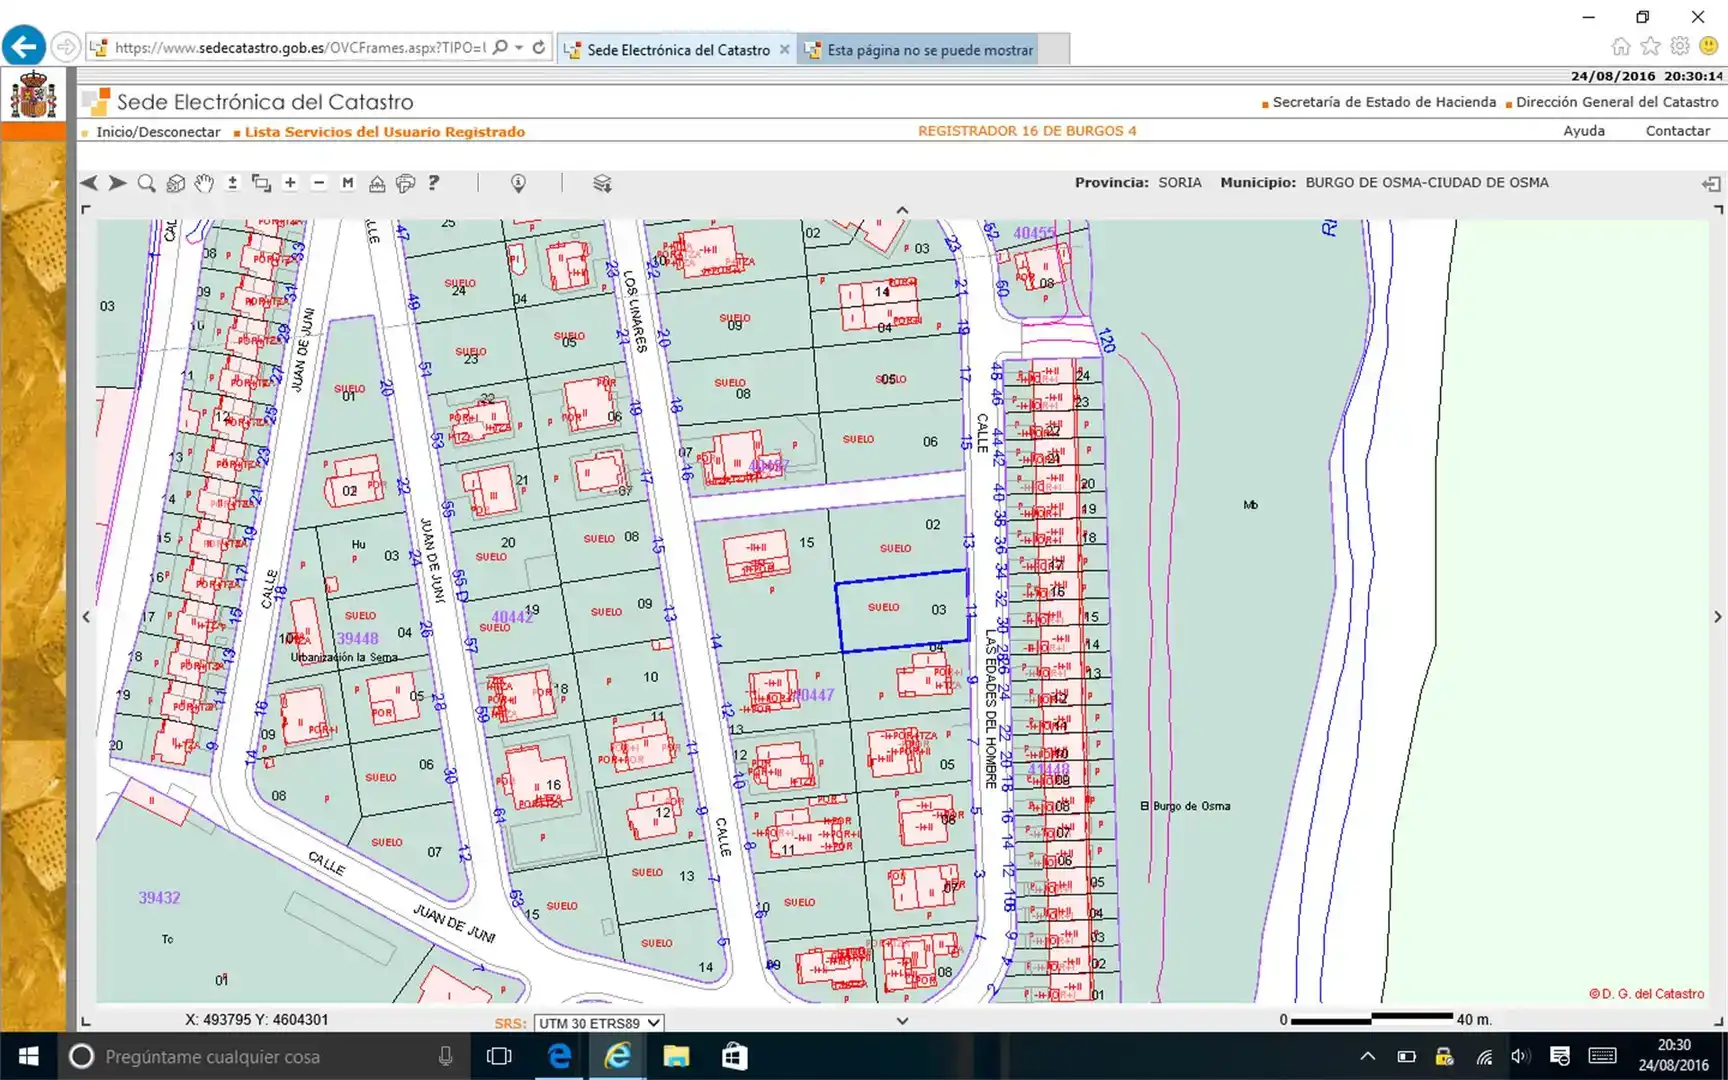Screen dimensions: 1728x1080
Task: Pan the map up with the top chevron
Action: point(902,210)
